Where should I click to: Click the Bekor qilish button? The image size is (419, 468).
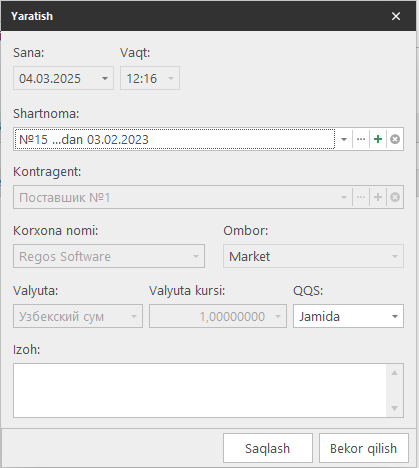click(363, 448)
